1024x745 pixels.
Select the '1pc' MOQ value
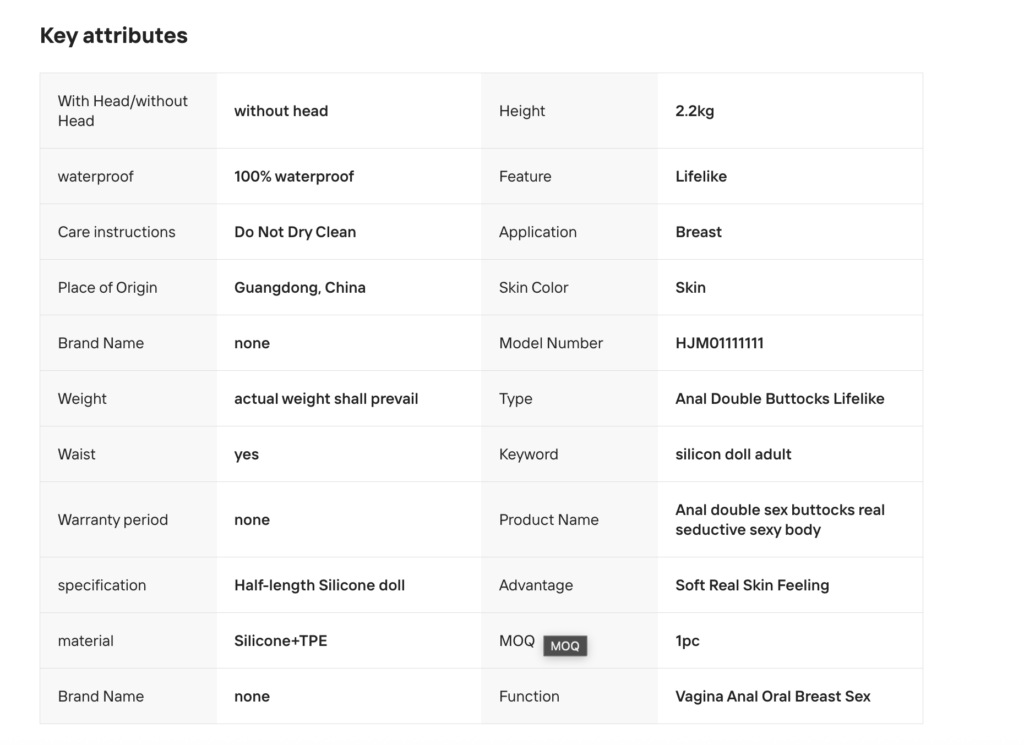(x=687, y=640)
